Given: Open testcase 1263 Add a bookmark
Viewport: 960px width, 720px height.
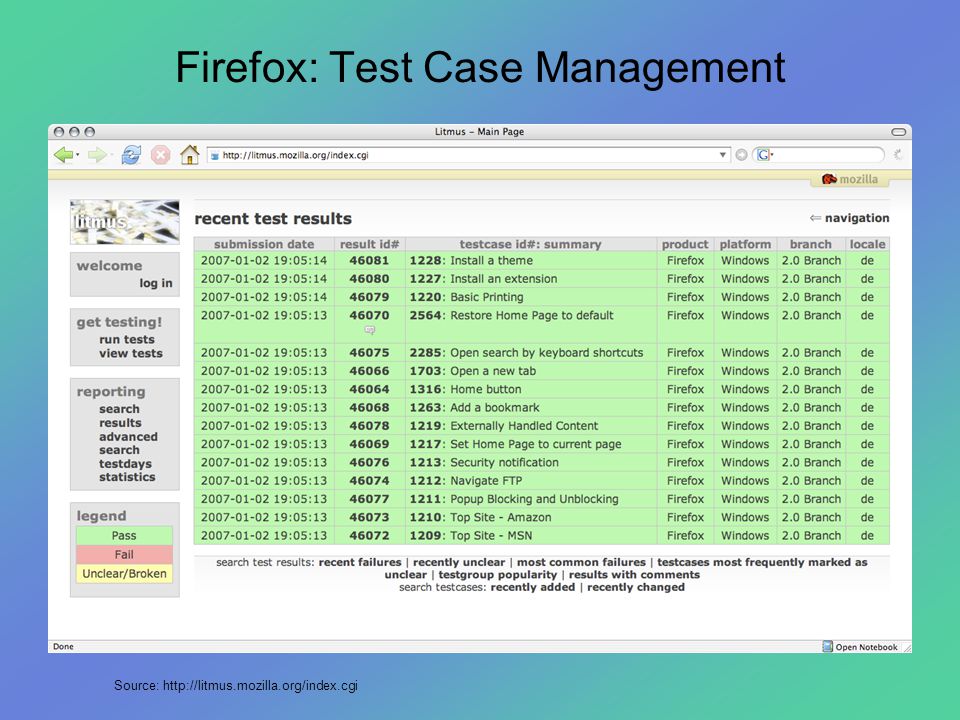Looking at the screenshot, I should coord(474,408).
